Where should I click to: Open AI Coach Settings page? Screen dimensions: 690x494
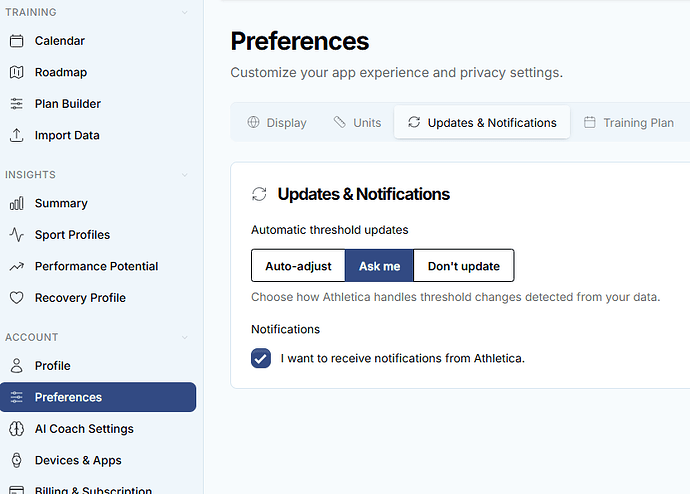point(84,429)
